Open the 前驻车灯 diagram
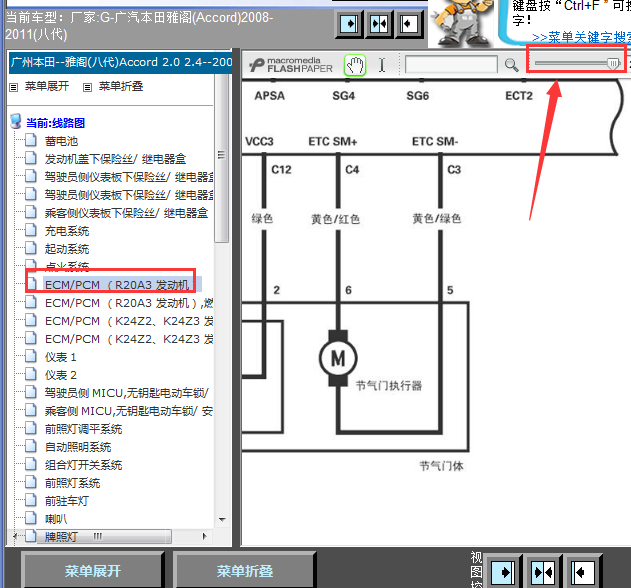 [67, 501]
